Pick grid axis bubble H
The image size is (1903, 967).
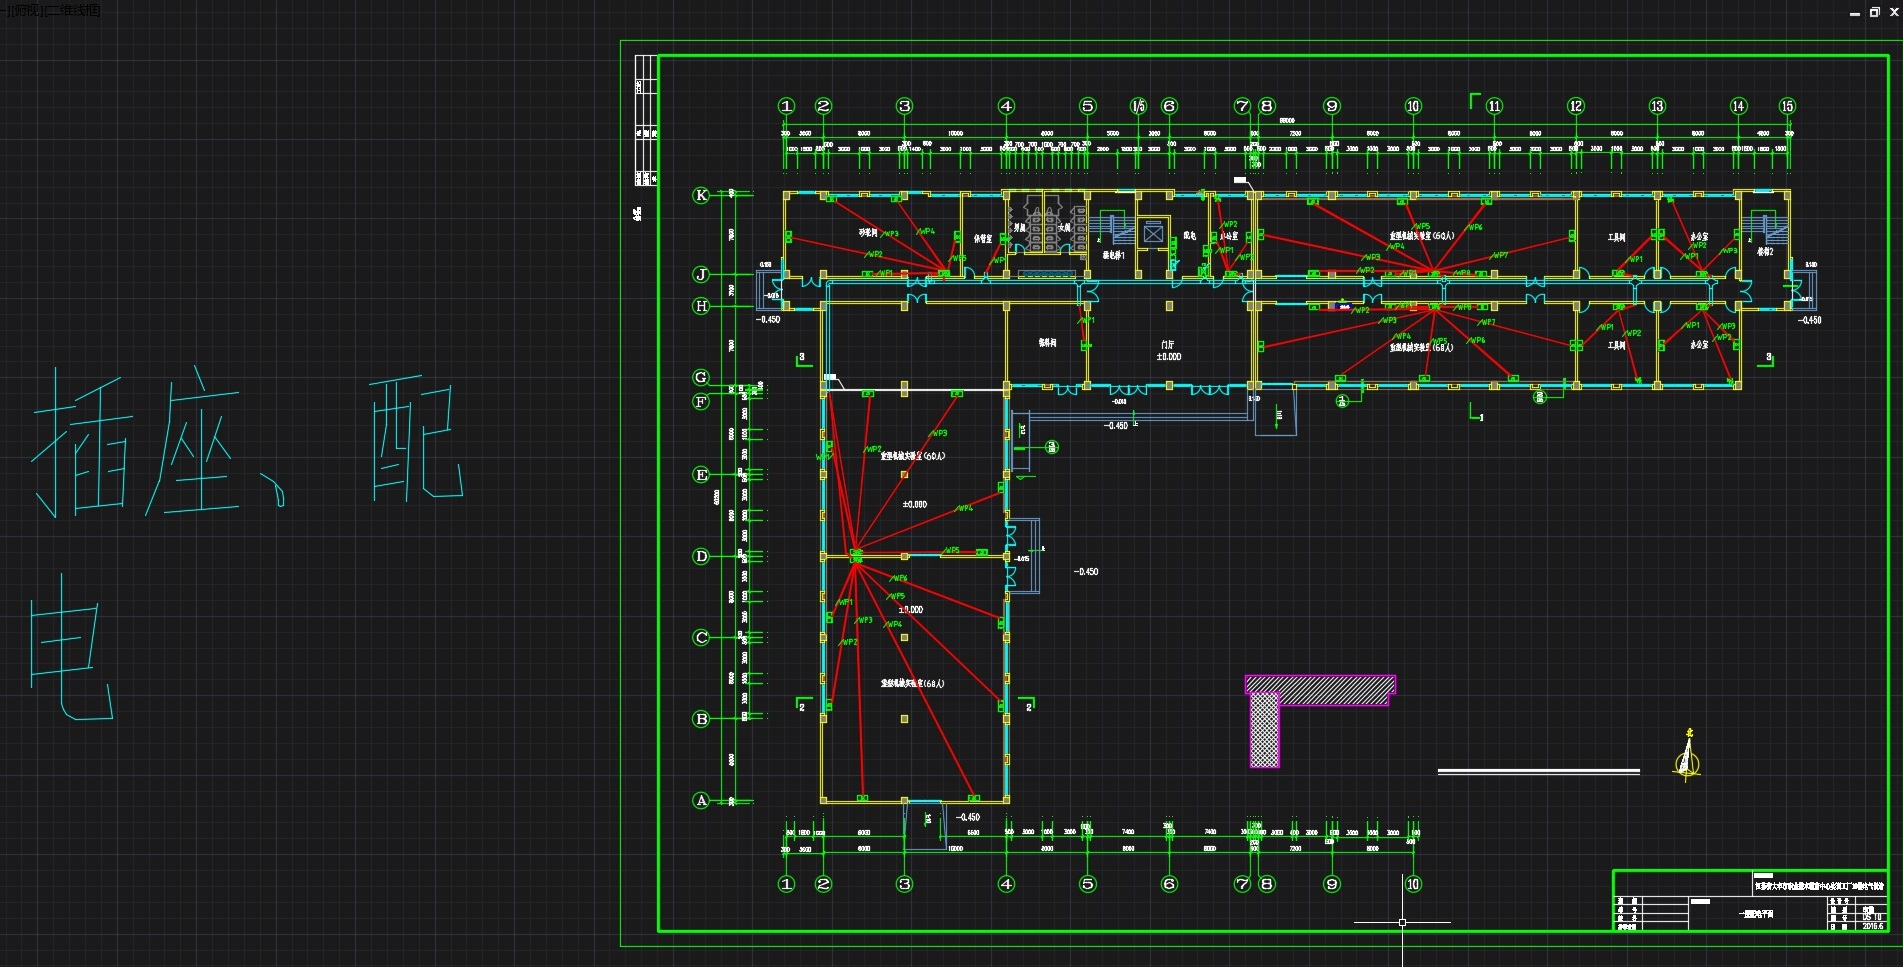click(x=701, y=306)
